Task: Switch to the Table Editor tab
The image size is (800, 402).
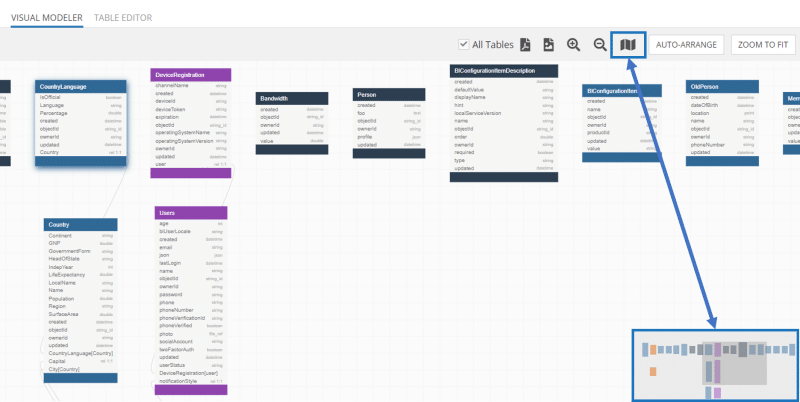Action: (x=123, y=19)
